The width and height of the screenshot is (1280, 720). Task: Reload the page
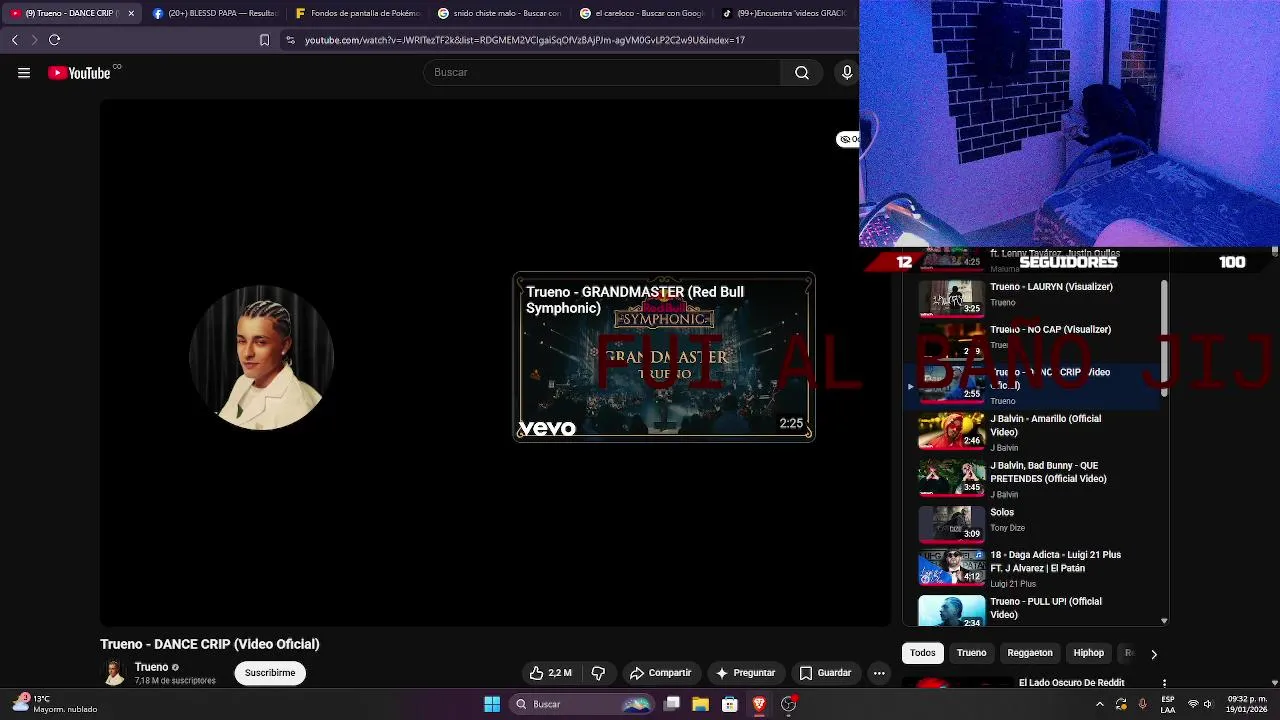(x=55, y=40)
